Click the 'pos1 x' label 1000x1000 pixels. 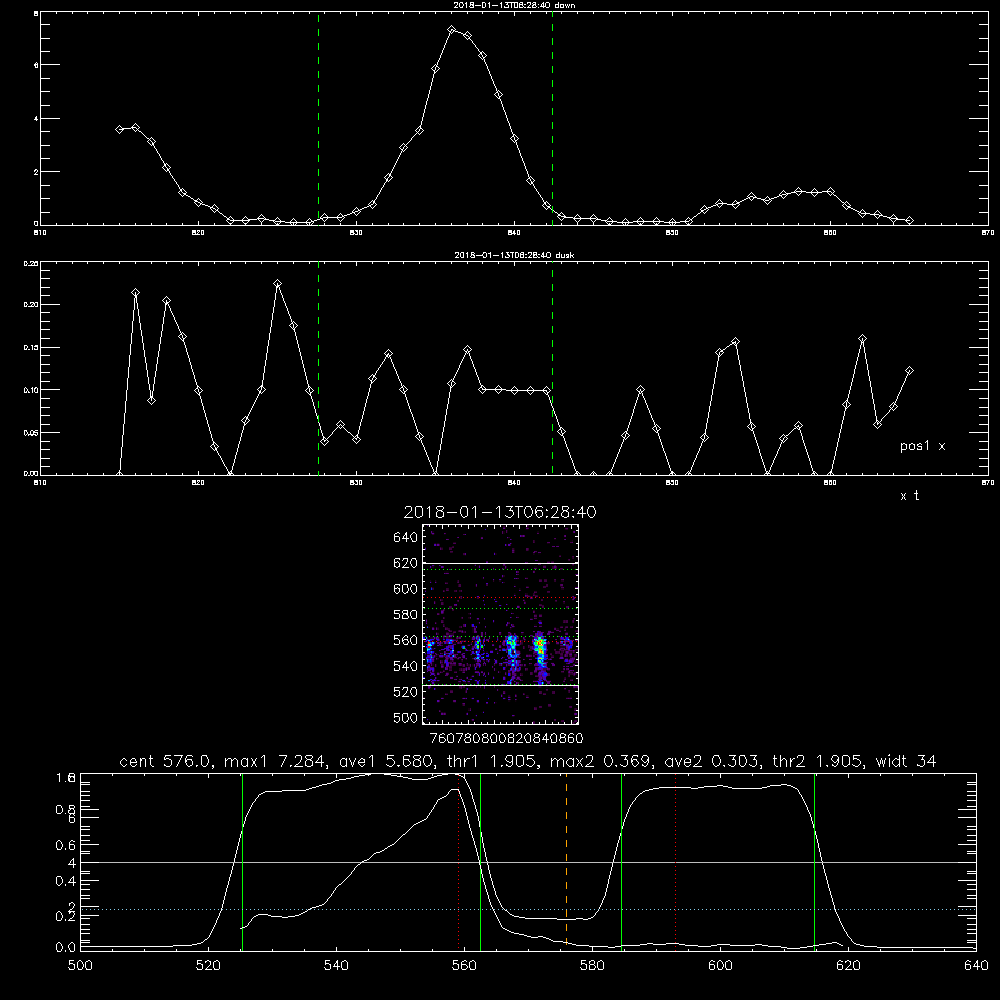(922, 446)
